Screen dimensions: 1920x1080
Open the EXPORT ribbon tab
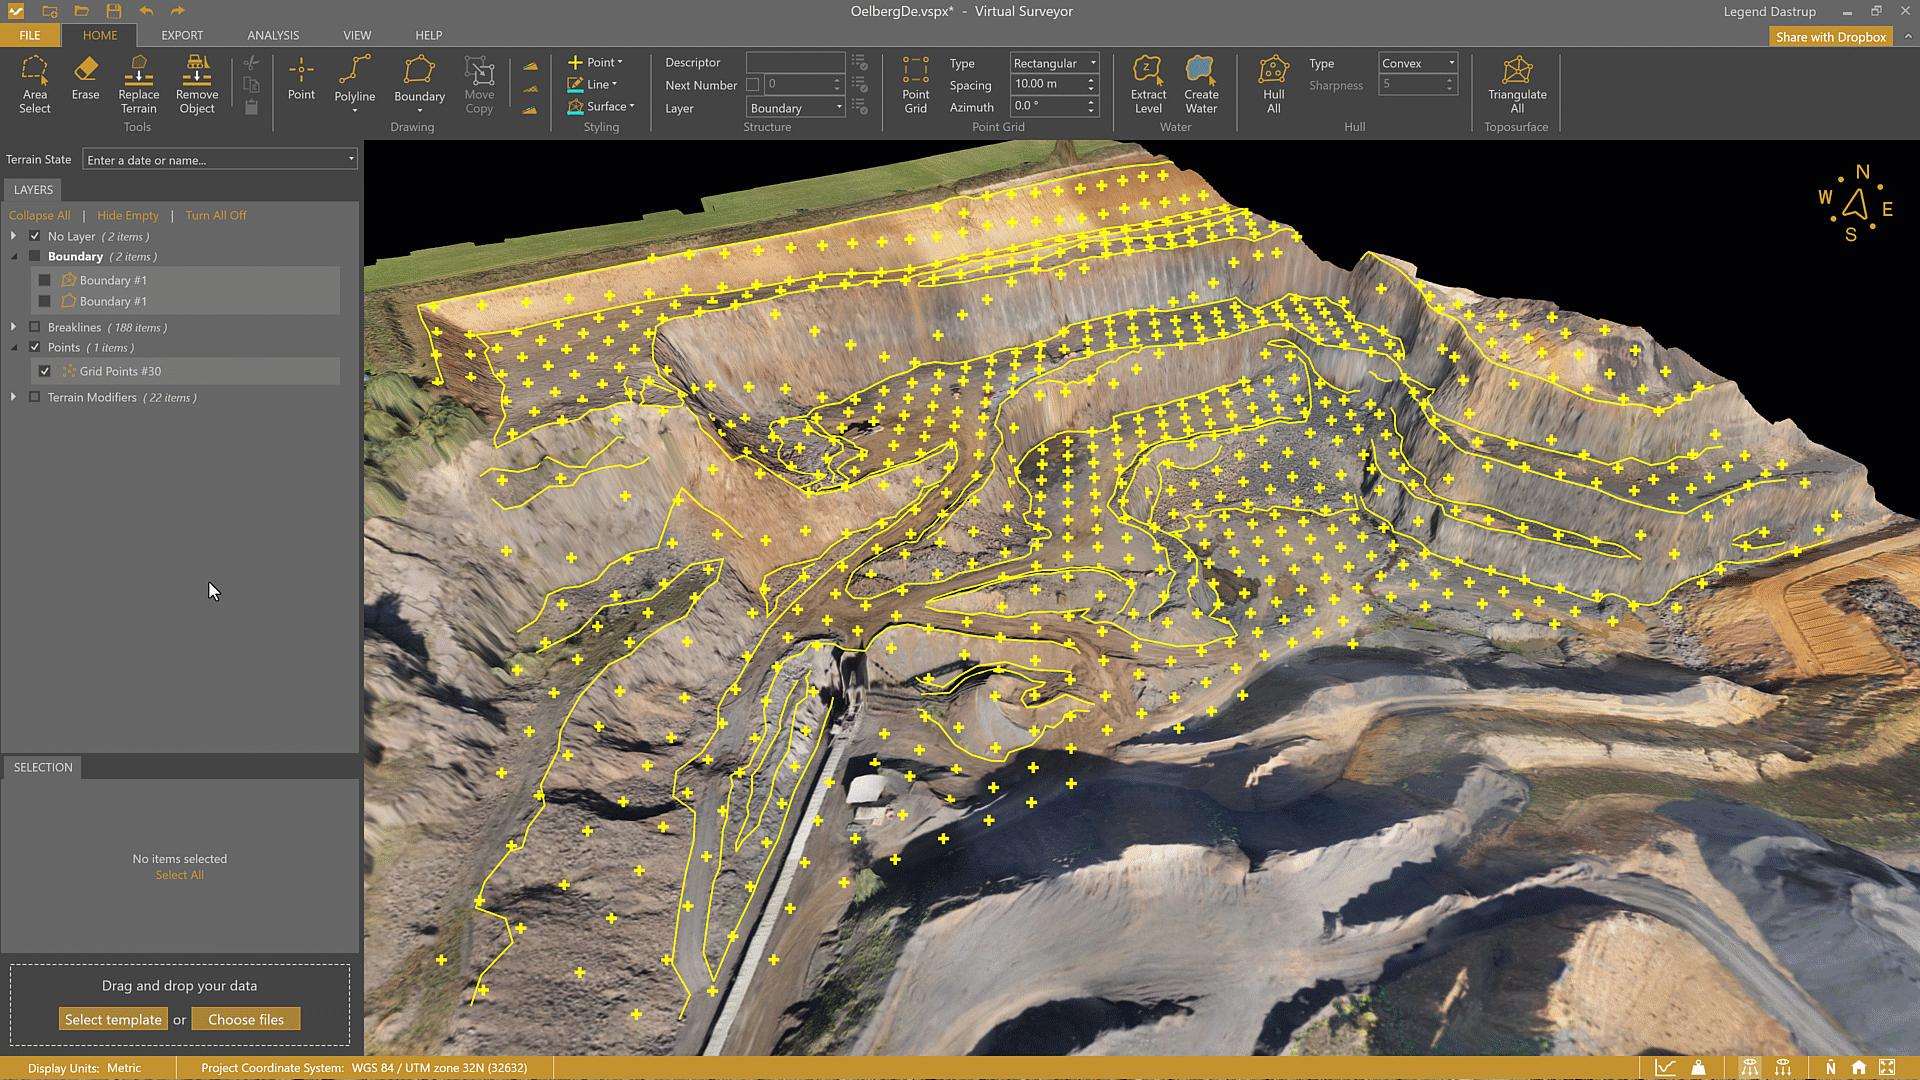click(x=182, y=35)
